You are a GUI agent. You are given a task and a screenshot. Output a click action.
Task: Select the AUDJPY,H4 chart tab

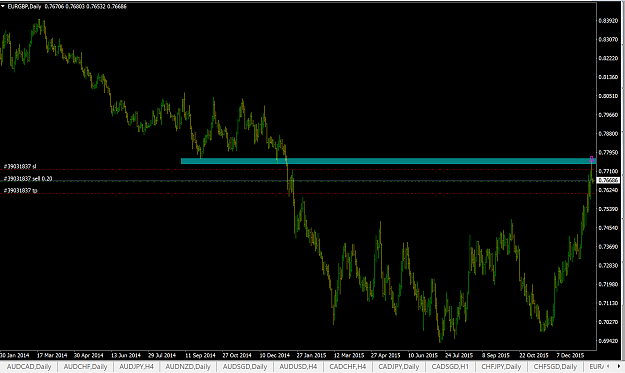click(x=136, y=367)
